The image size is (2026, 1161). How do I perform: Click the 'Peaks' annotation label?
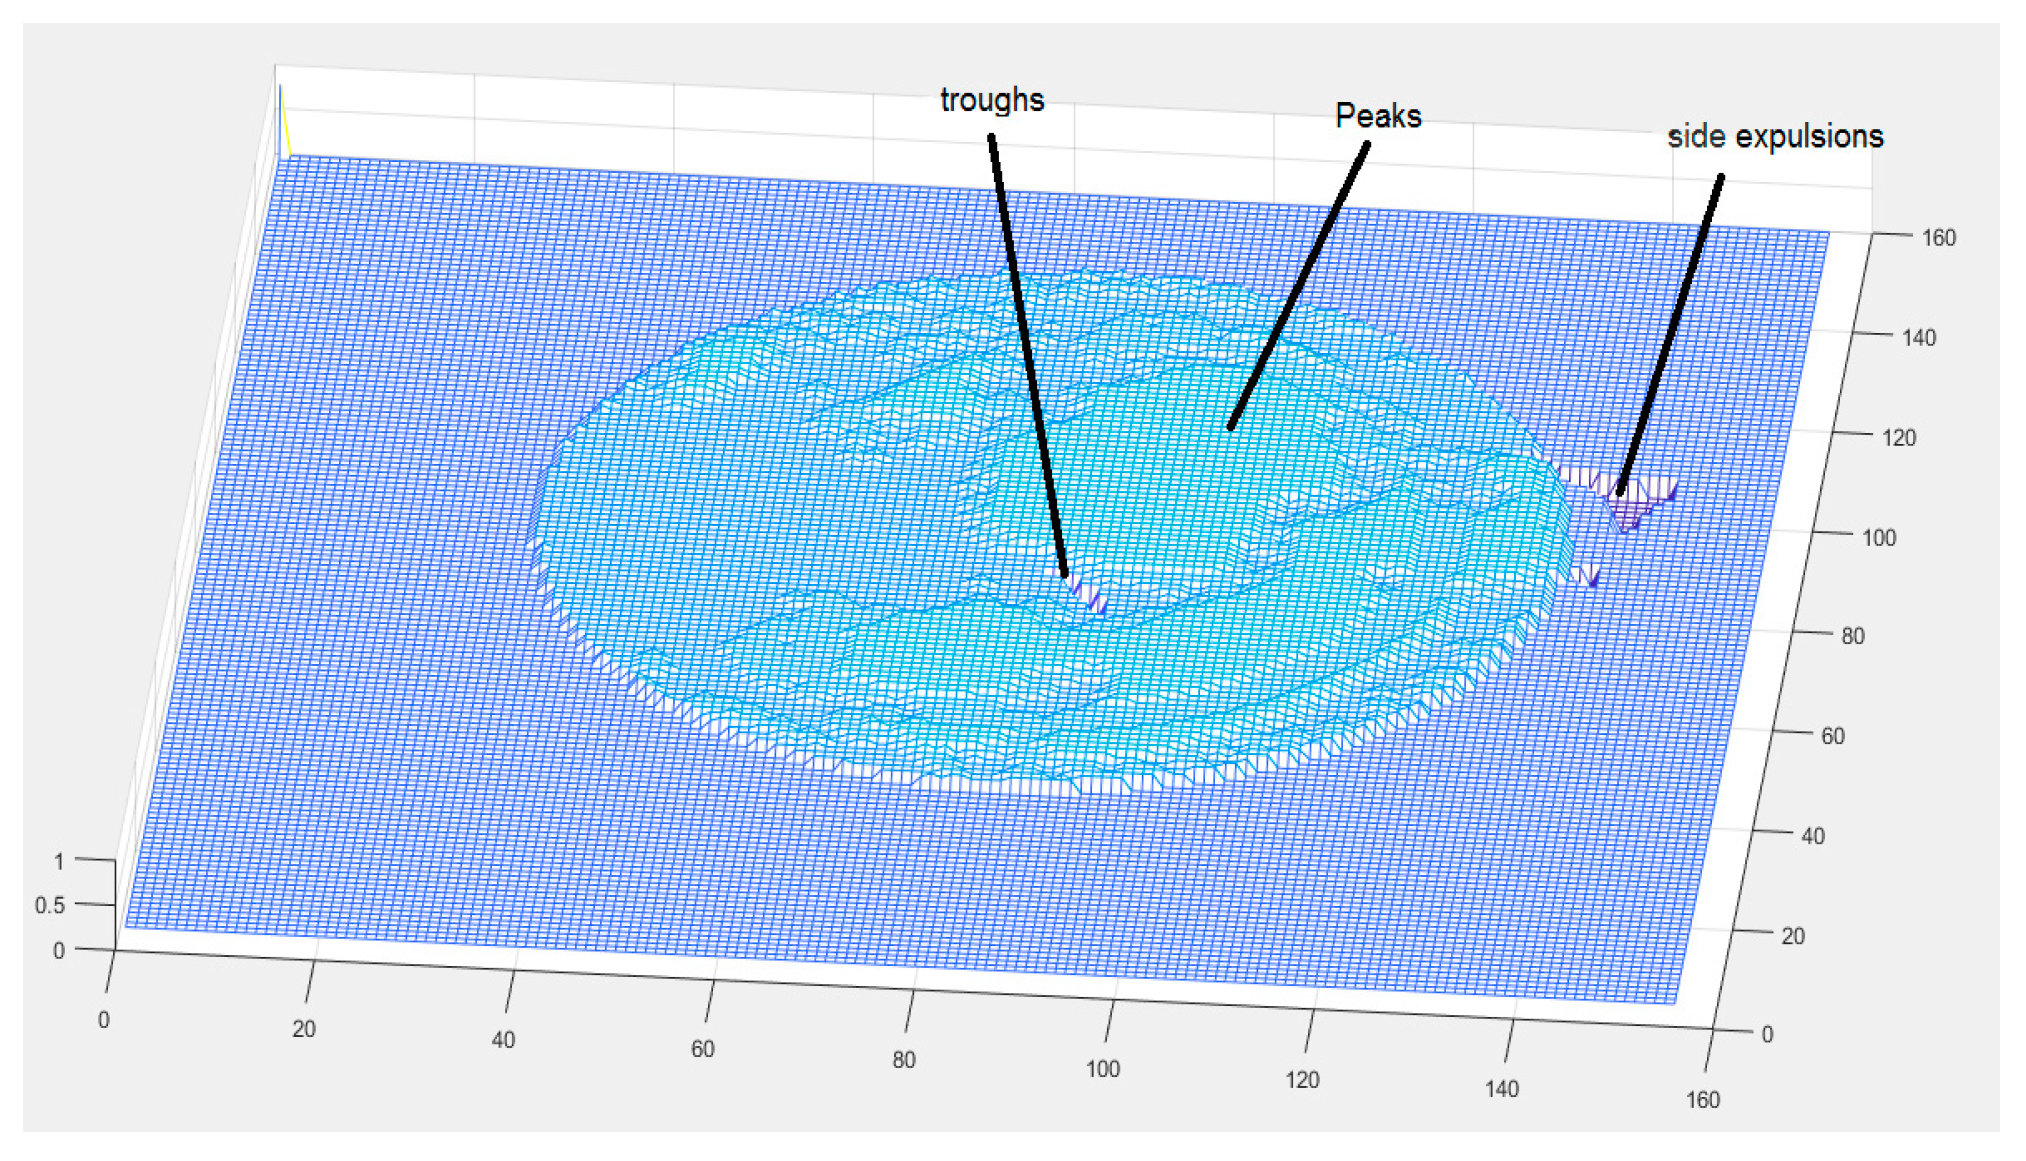(x=1377, y=116)
